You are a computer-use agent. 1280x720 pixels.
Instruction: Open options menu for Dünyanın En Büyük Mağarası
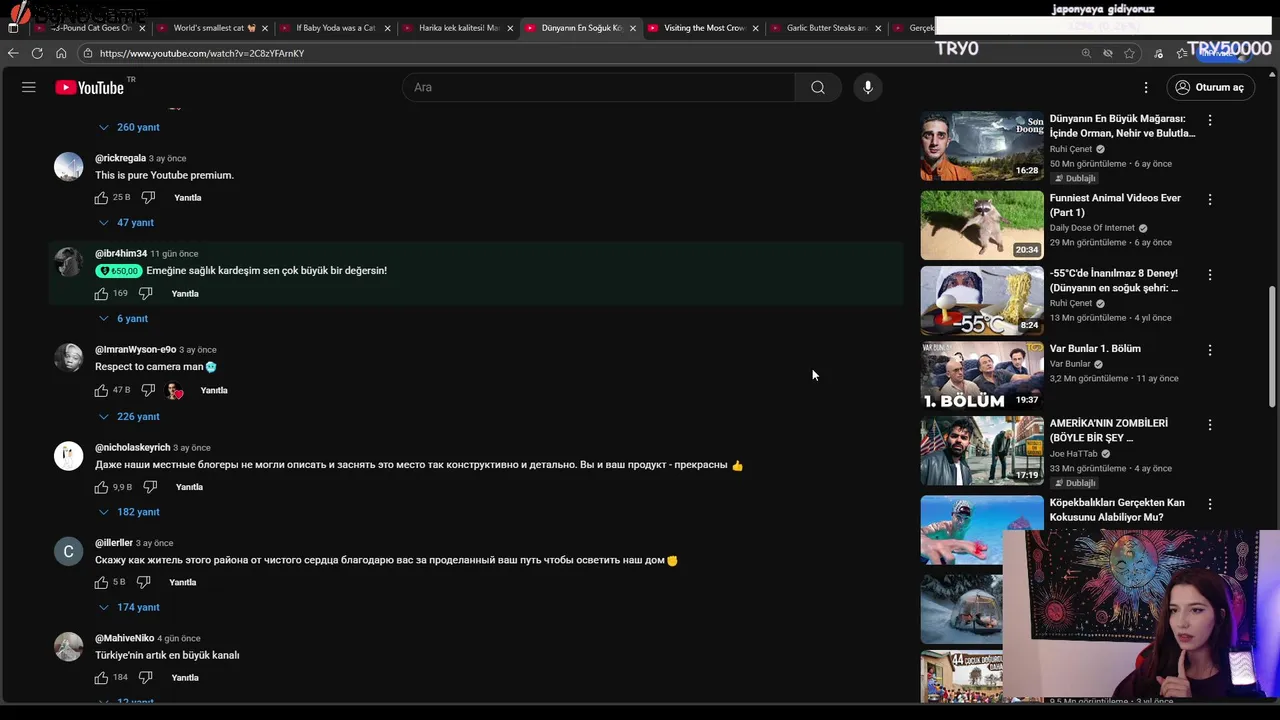click(1210, 120)
